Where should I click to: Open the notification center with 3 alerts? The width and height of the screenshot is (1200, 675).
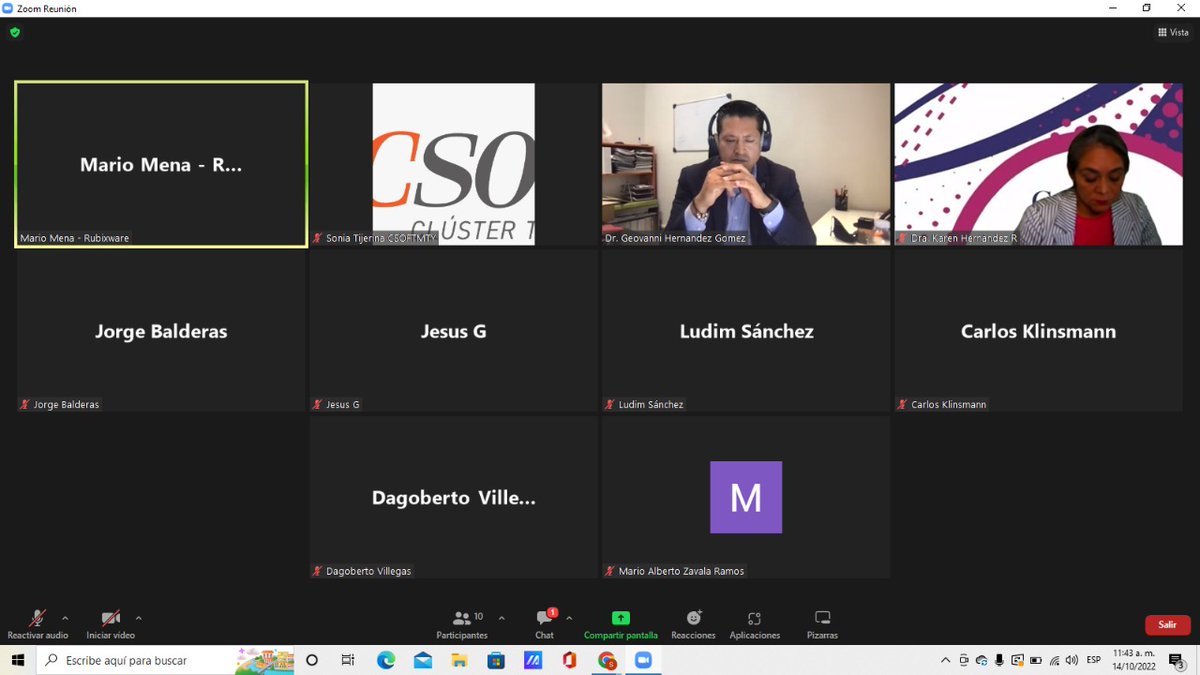1177,660
